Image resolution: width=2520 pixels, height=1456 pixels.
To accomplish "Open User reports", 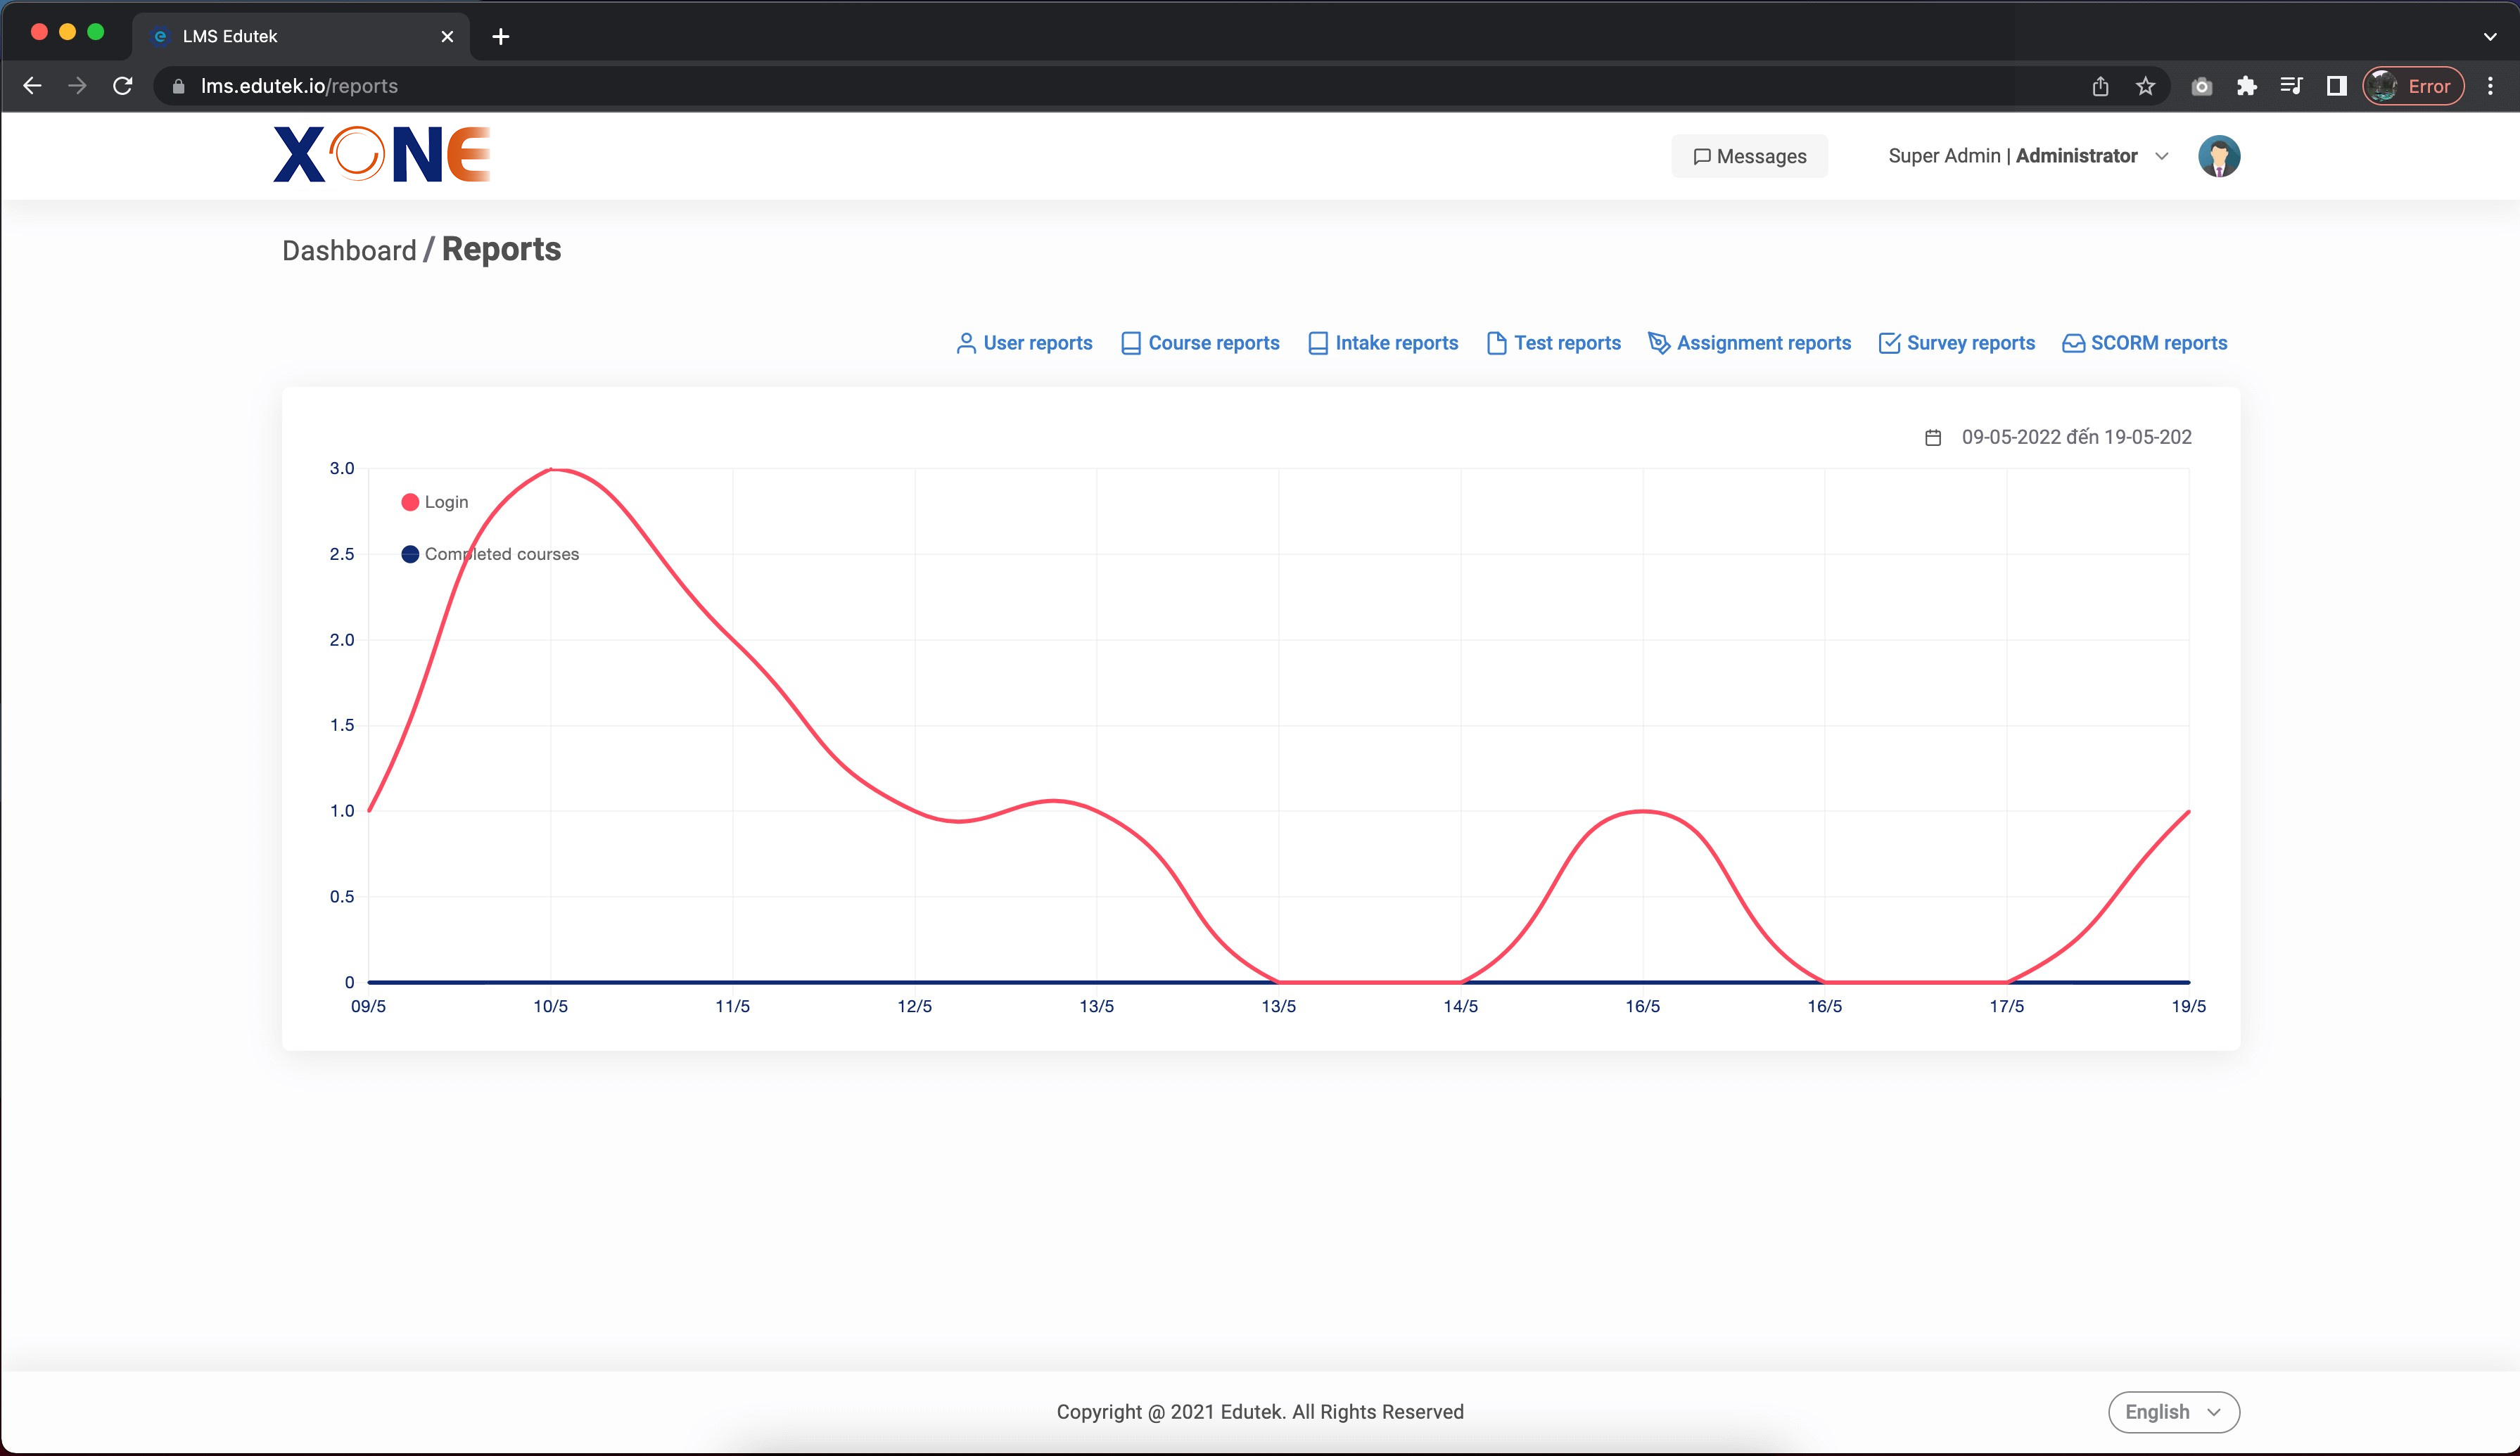I will pyautogui.click(x=1024, y=343).
